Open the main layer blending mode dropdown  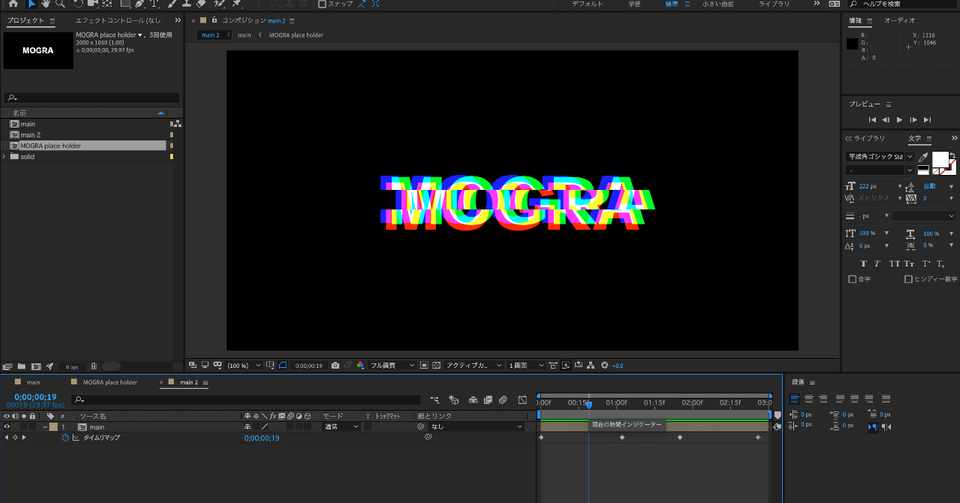pos(341,427)
